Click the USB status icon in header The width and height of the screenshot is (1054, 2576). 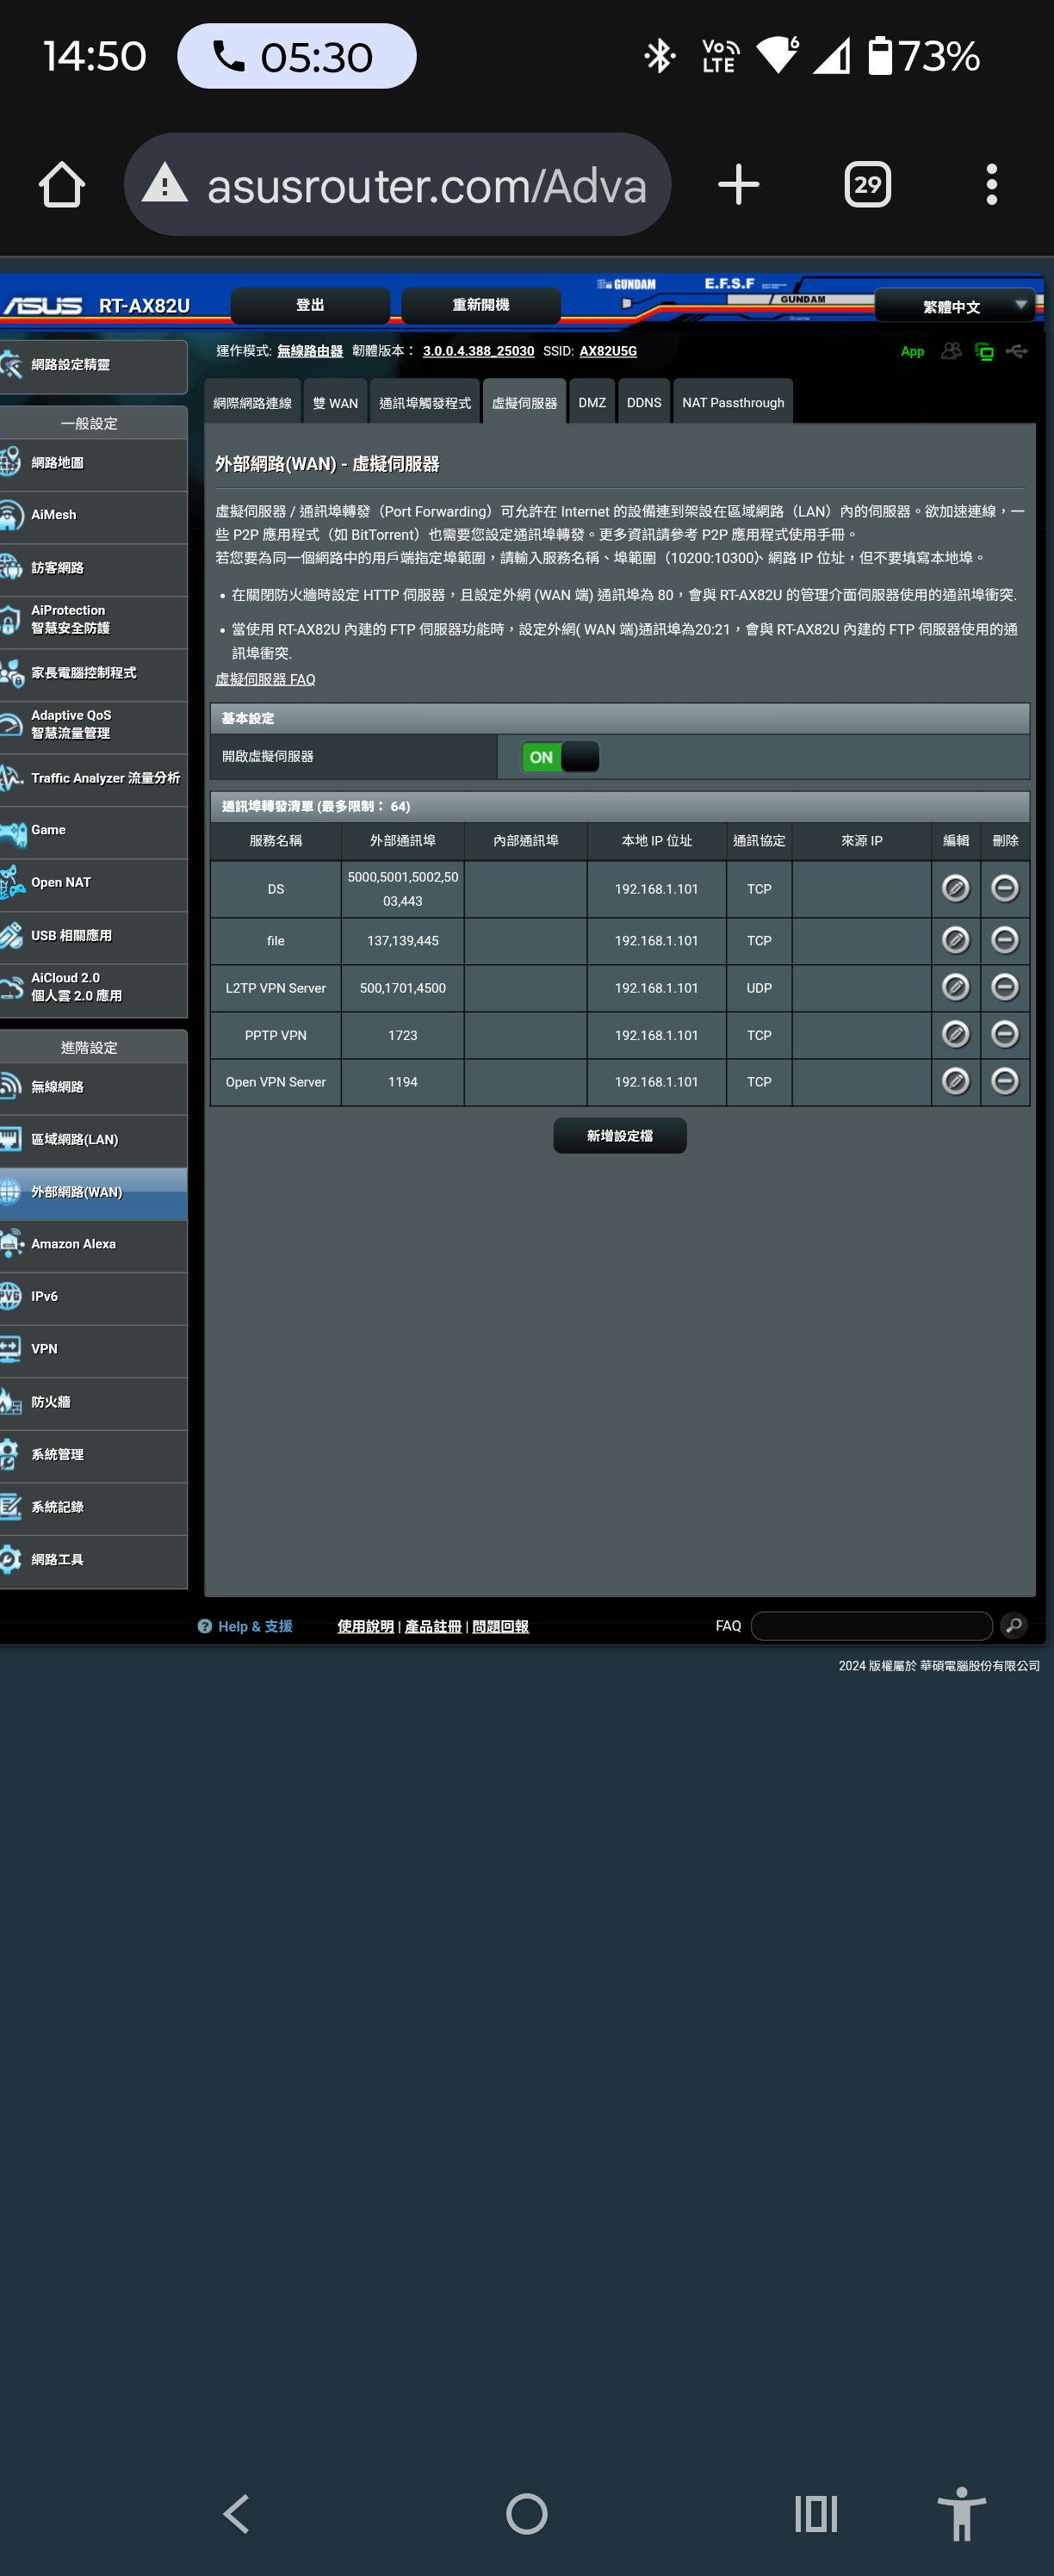[x=1016, y=351]
